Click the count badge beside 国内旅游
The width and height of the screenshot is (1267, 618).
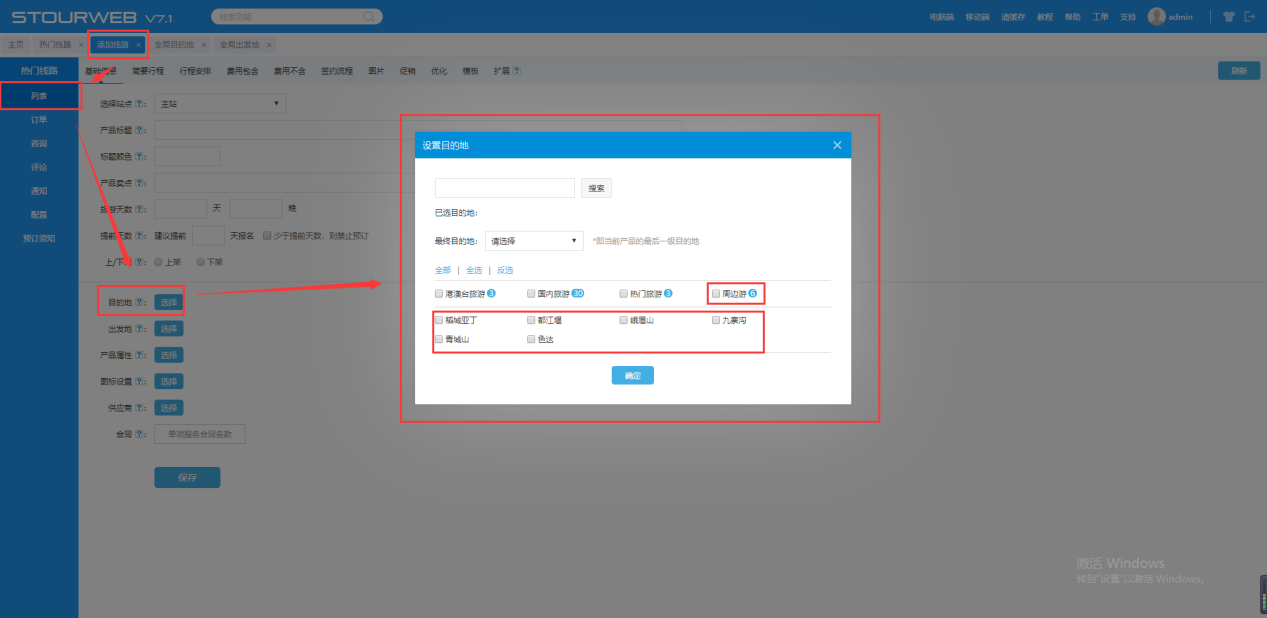coord(577,294)
